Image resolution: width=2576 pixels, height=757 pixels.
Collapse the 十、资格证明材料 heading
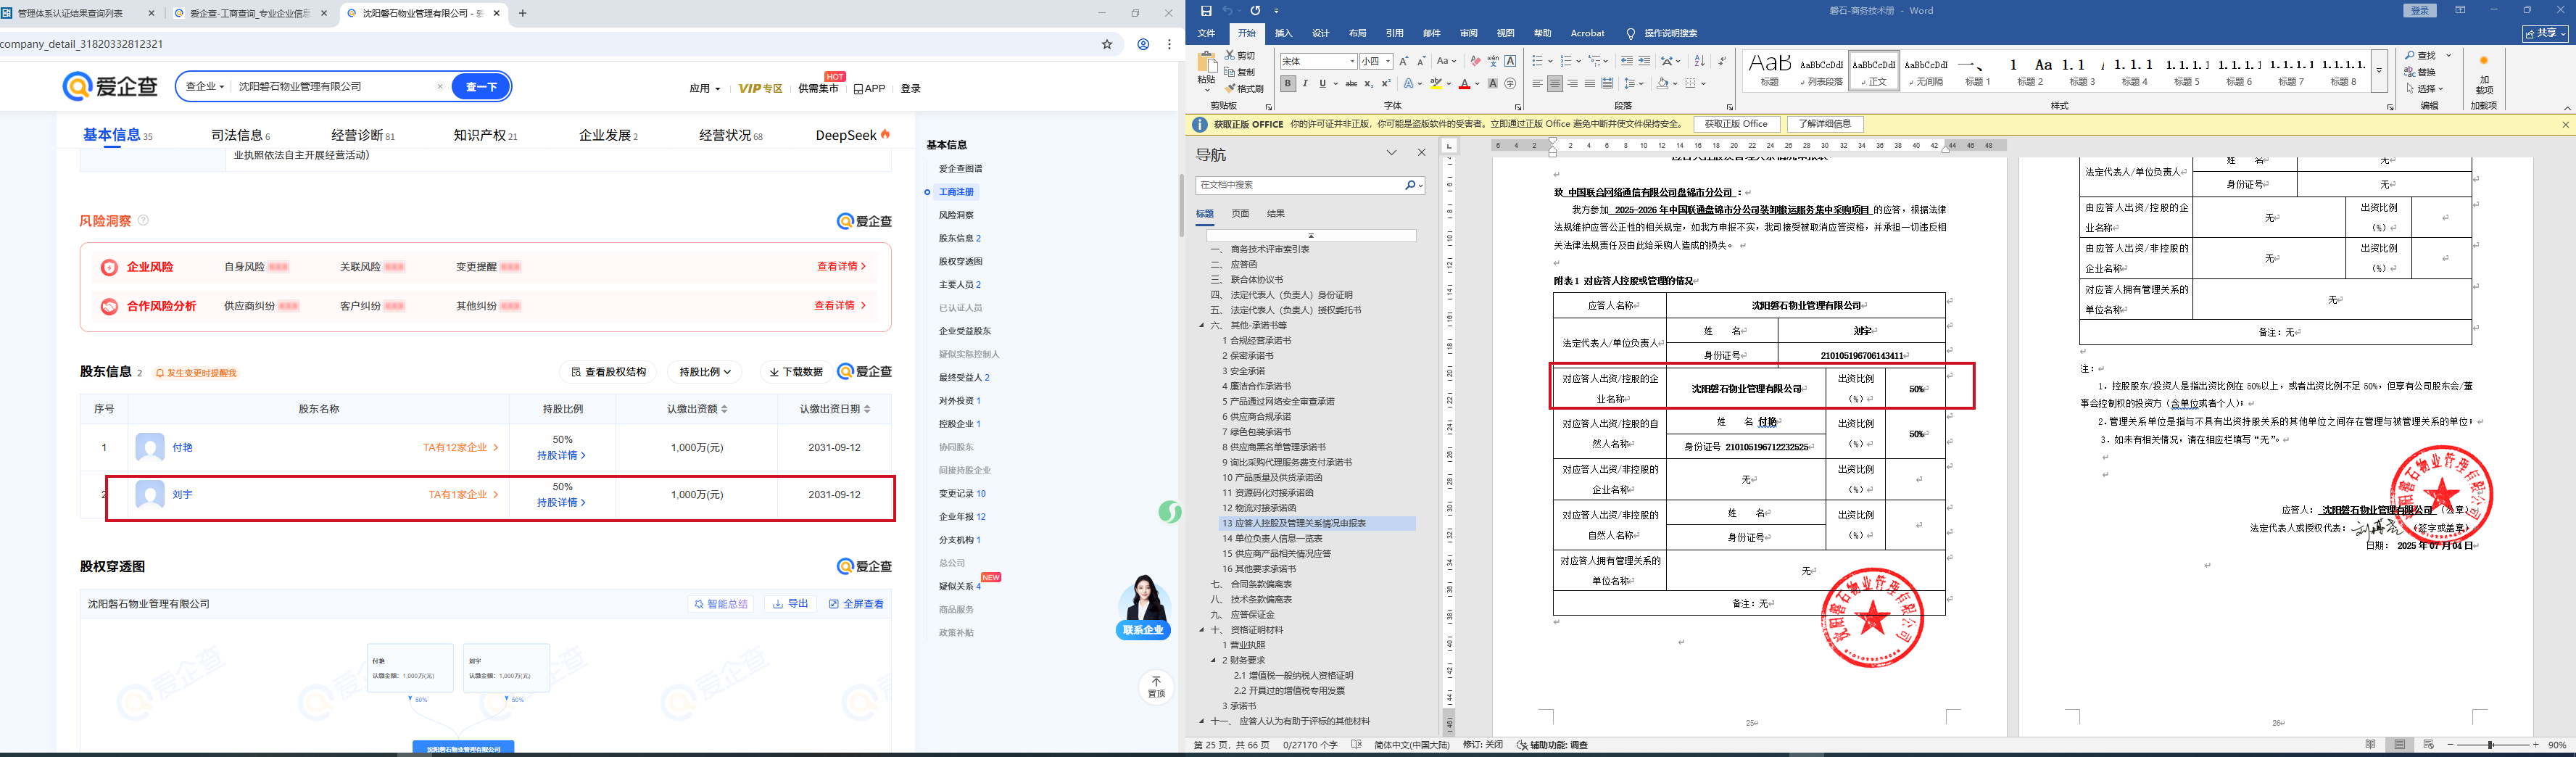(1202, 631)
